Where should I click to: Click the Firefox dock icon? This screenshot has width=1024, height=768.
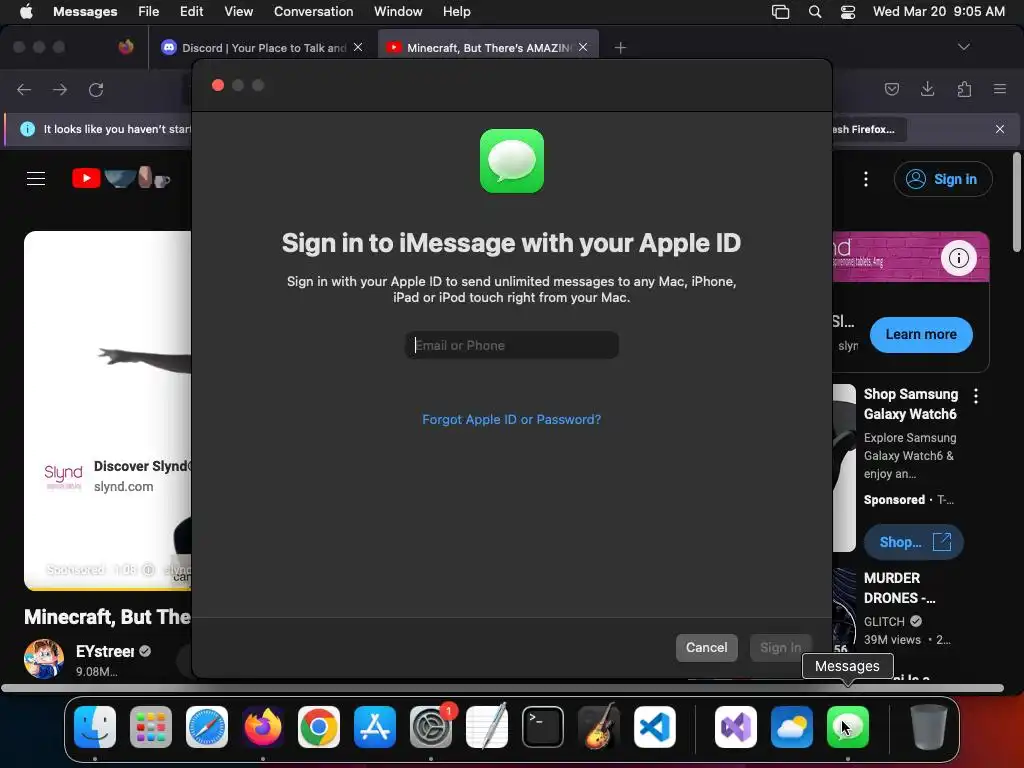pos(263,727)
